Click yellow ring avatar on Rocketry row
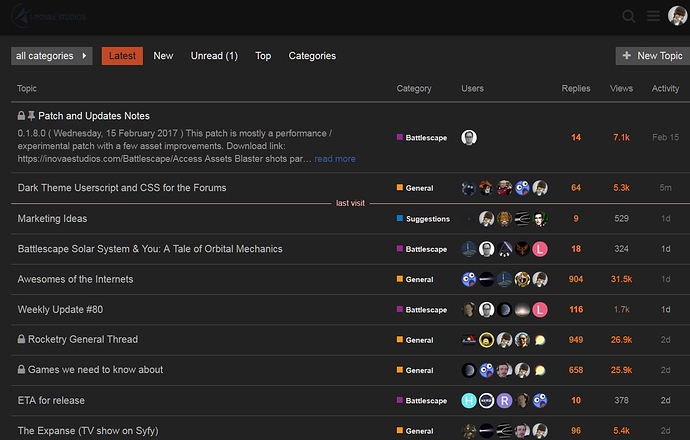Screen dimensions: 690x440 (486, 340)
